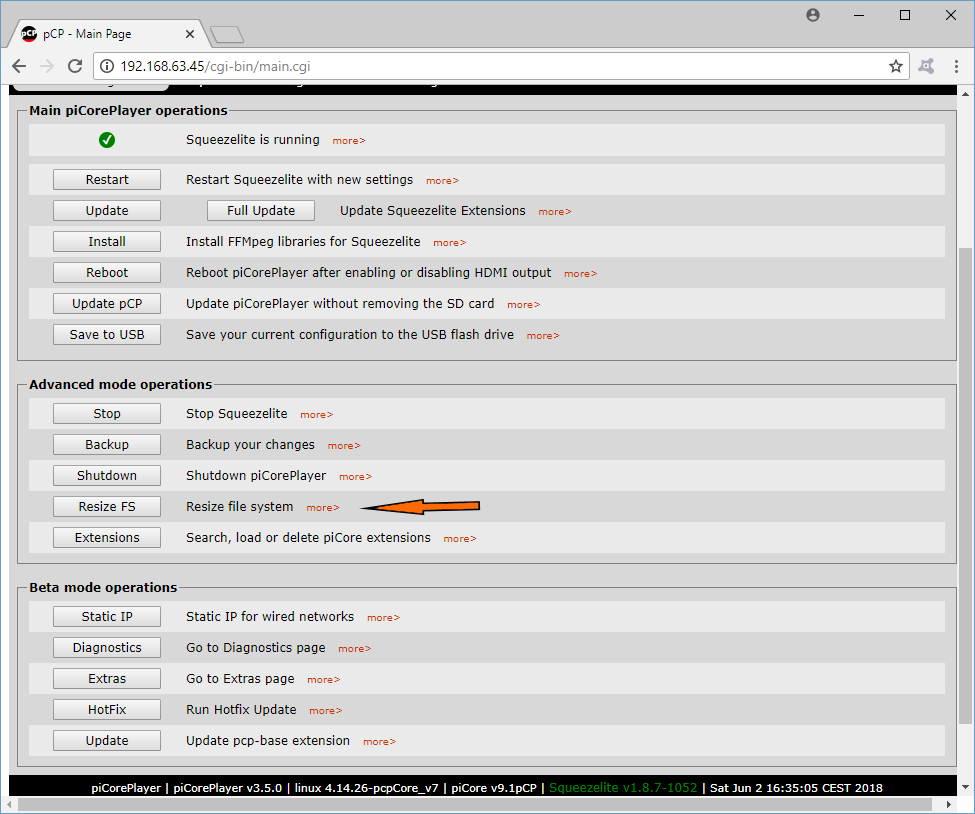The width and height of the screenshot is (975, 814).
Task: Click the Resize FS button
Action: point(107,507)
